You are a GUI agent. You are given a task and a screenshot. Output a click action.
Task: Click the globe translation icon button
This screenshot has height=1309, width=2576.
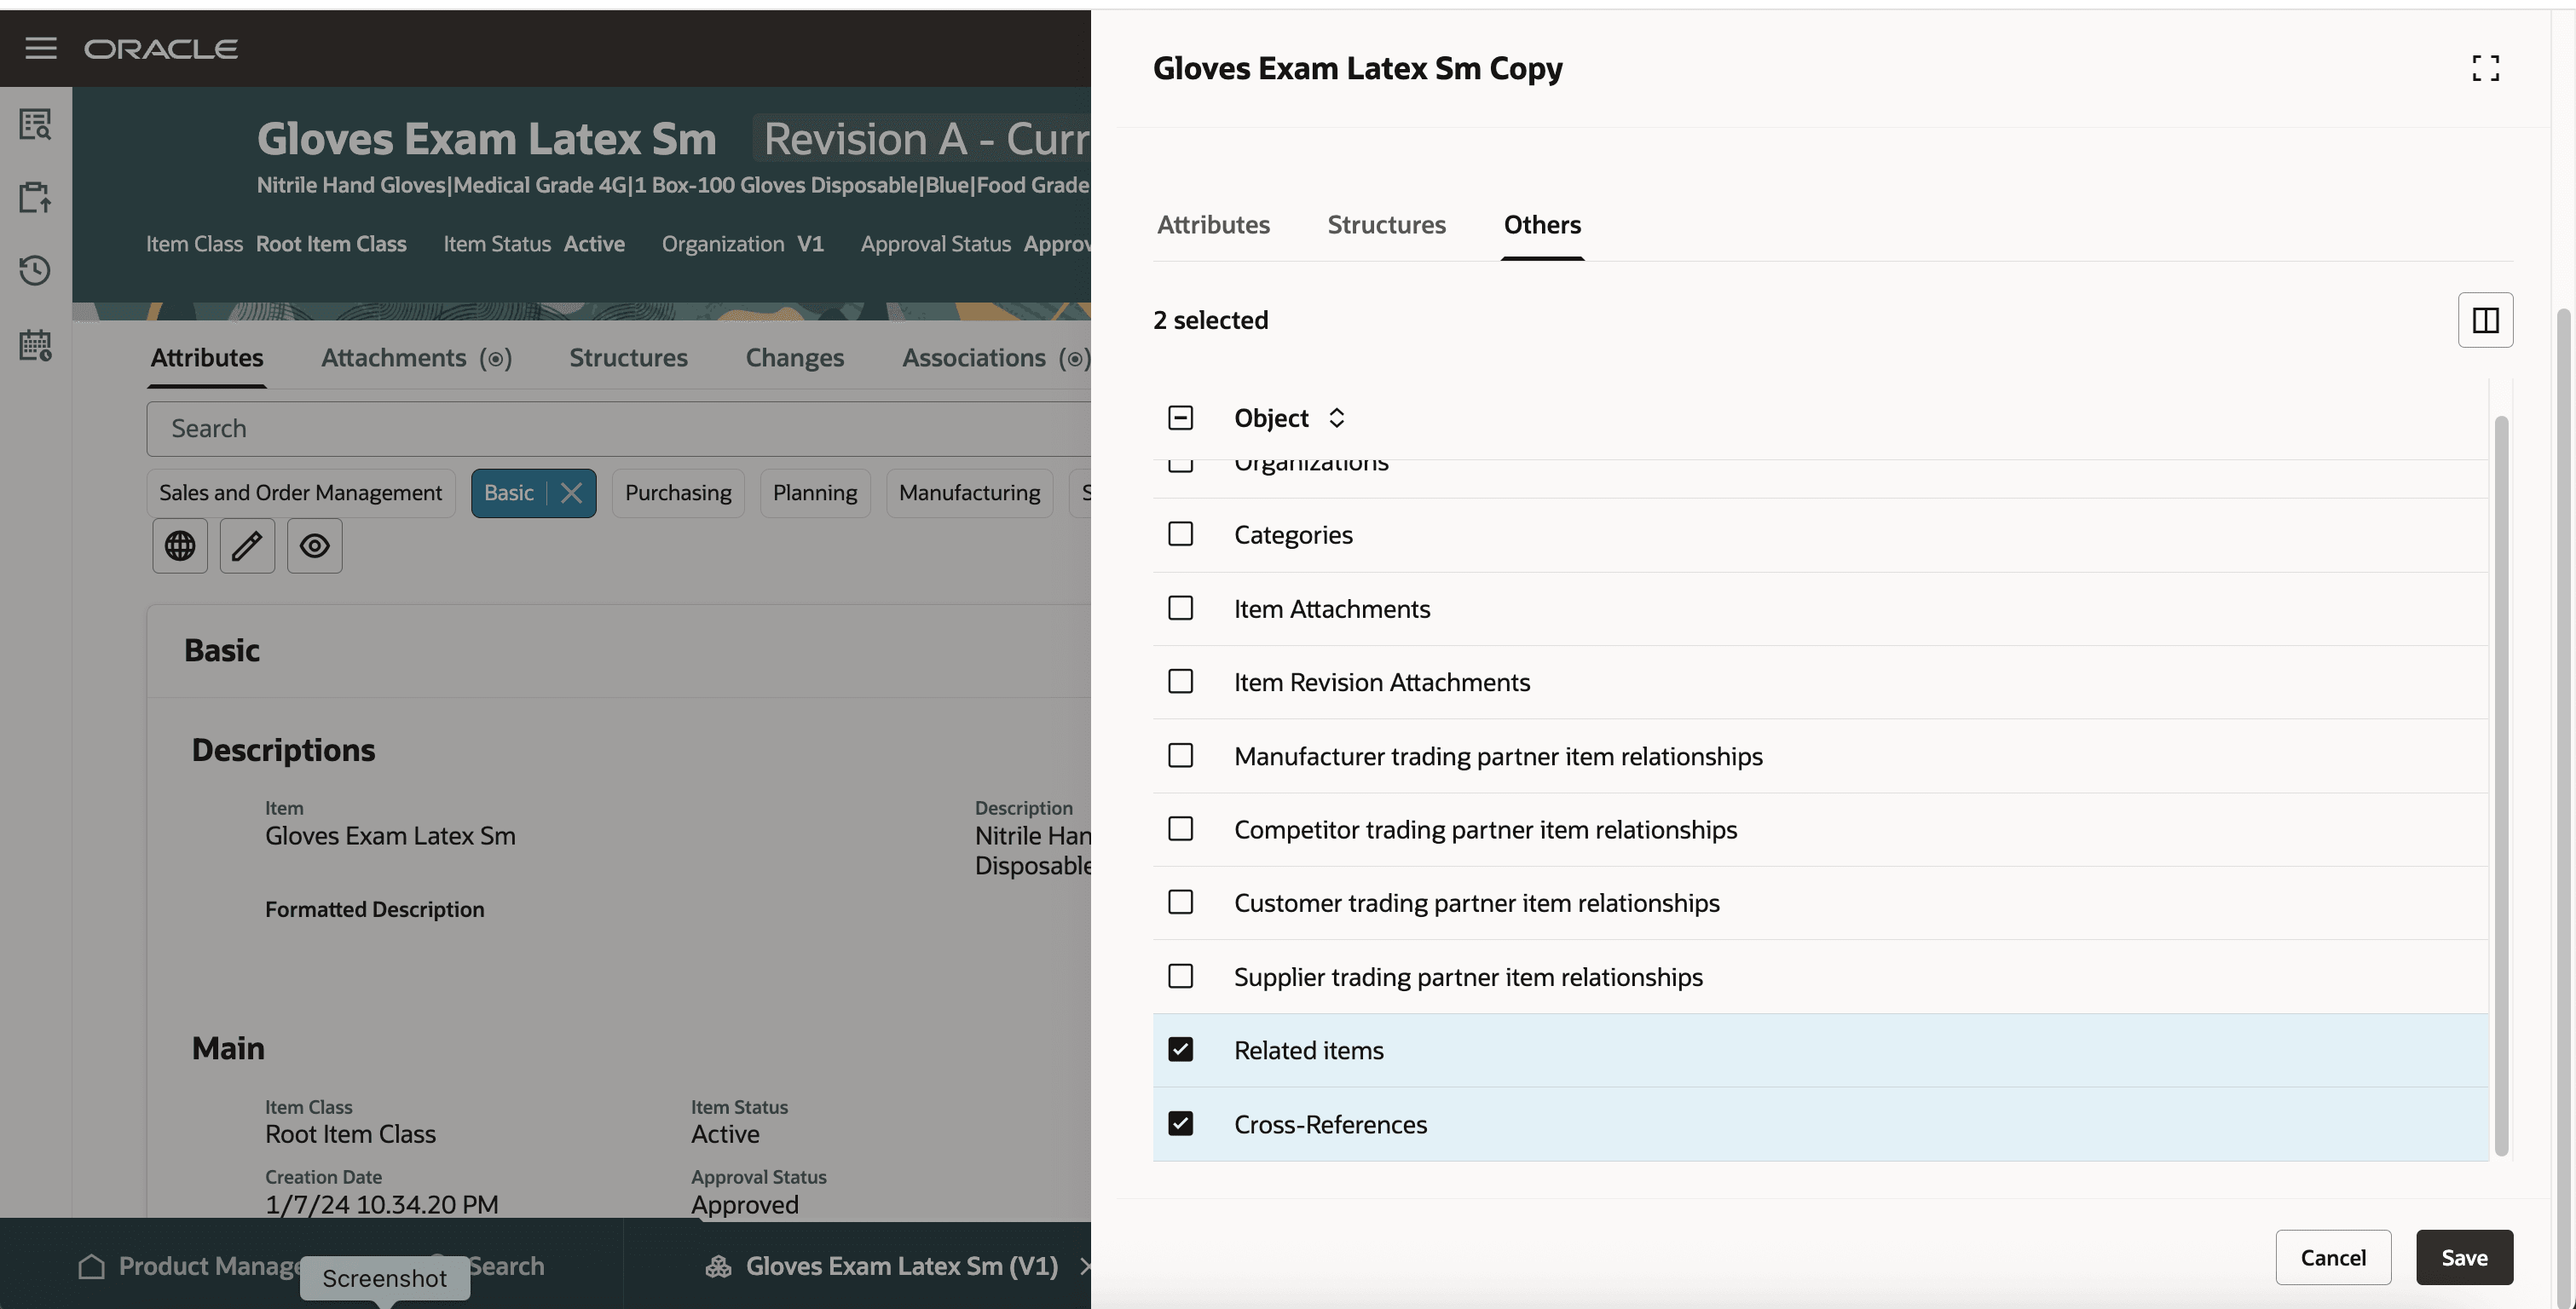[180, 546]
